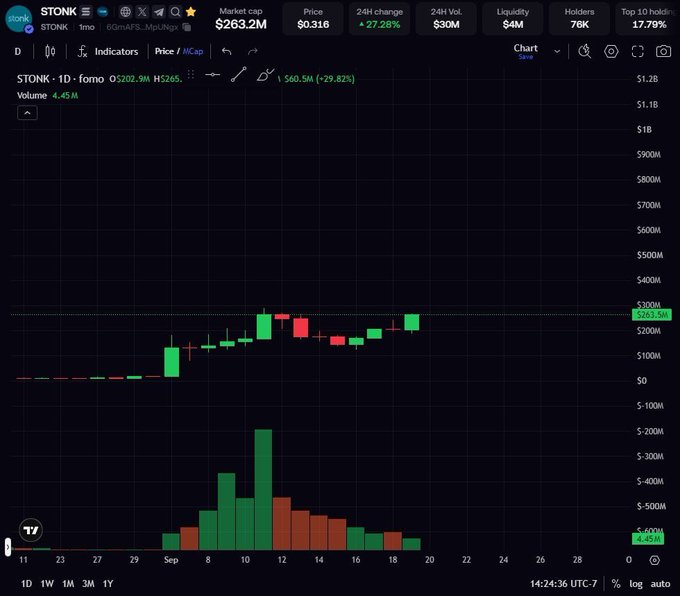The image size is (680, 596).
Task: Click the magnifier search icon in header
Action: (175, 12)
